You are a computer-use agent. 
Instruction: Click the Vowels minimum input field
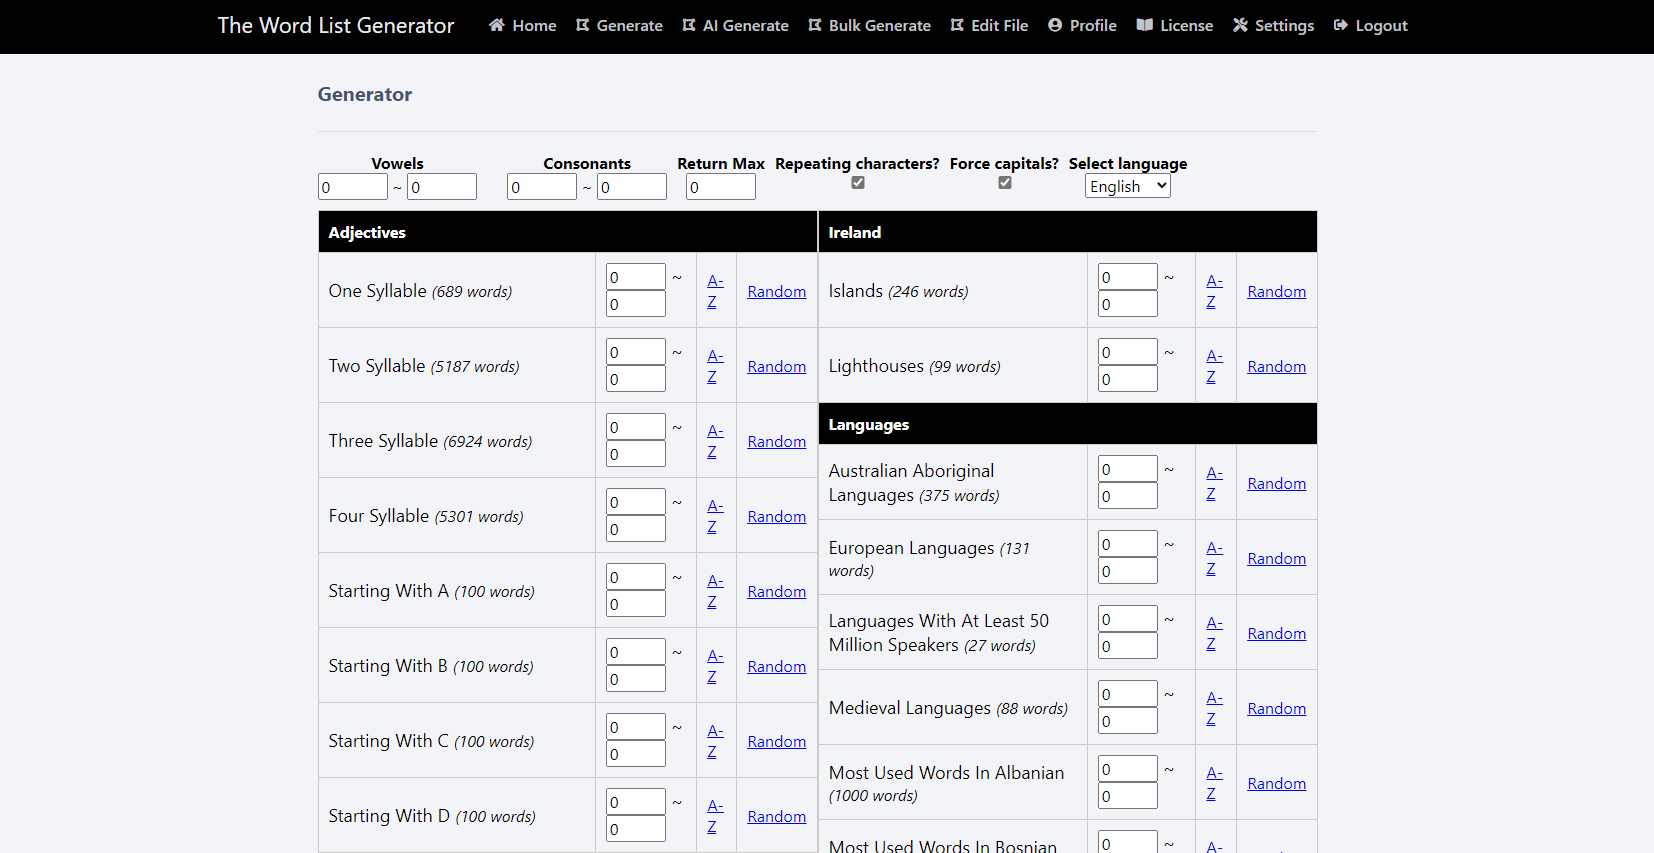click(352, 187)
